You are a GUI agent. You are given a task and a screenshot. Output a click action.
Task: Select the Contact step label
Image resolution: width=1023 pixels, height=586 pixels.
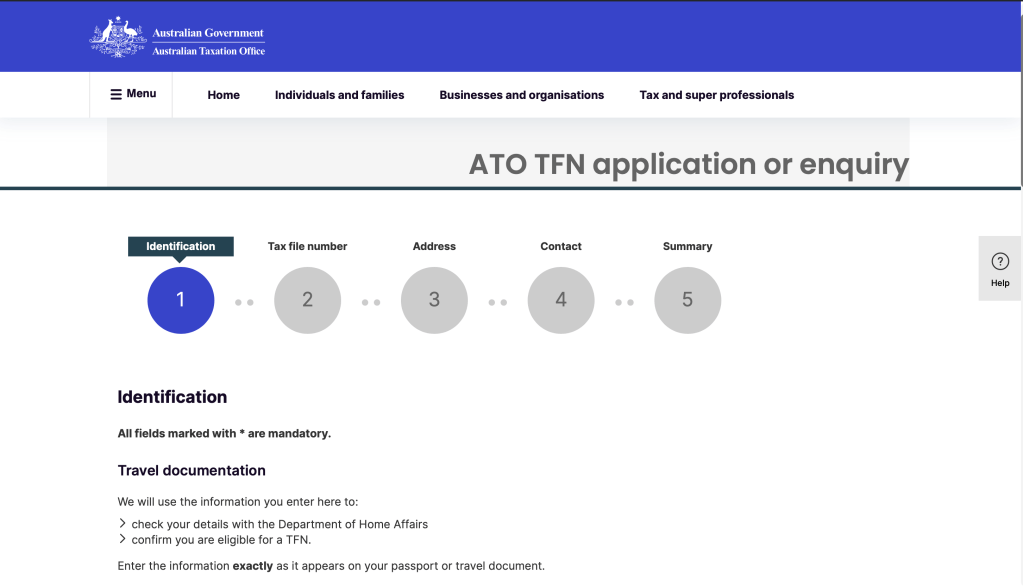[561, 246]
